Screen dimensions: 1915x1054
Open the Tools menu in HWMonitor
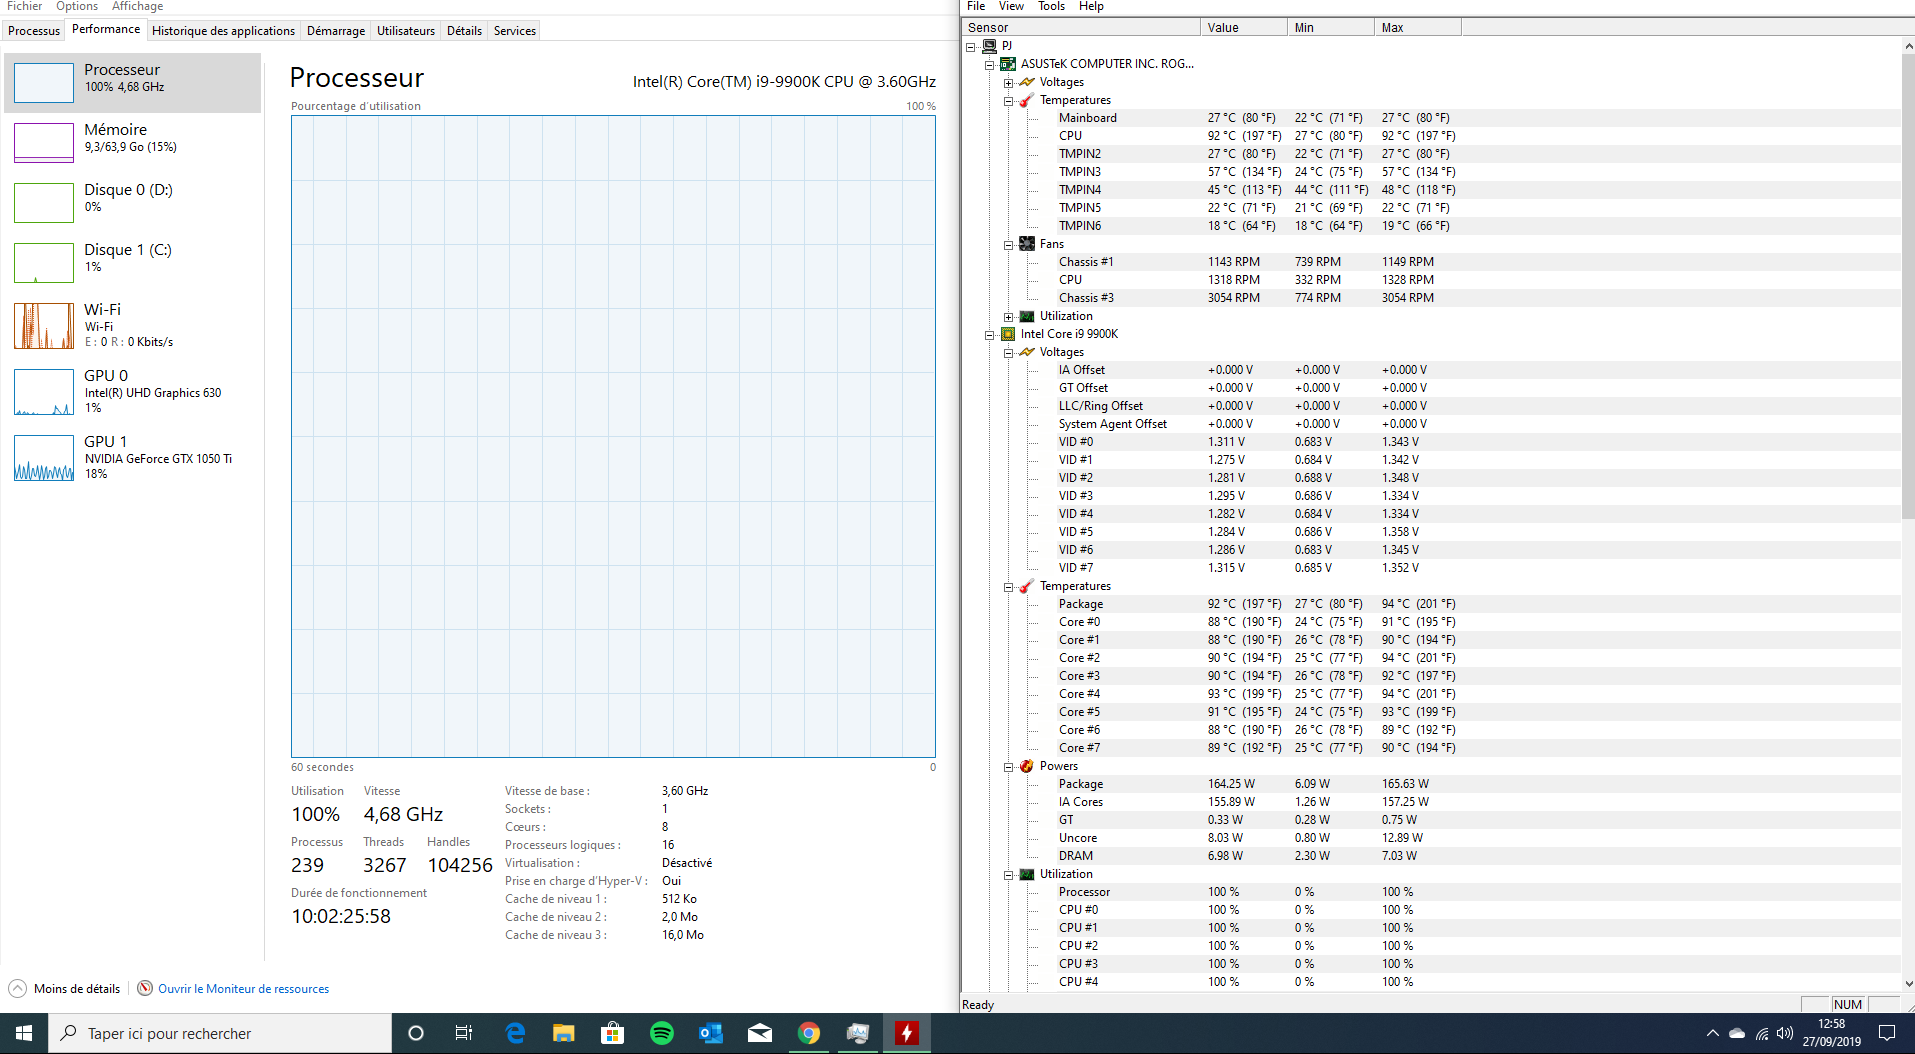point(1051,7)
